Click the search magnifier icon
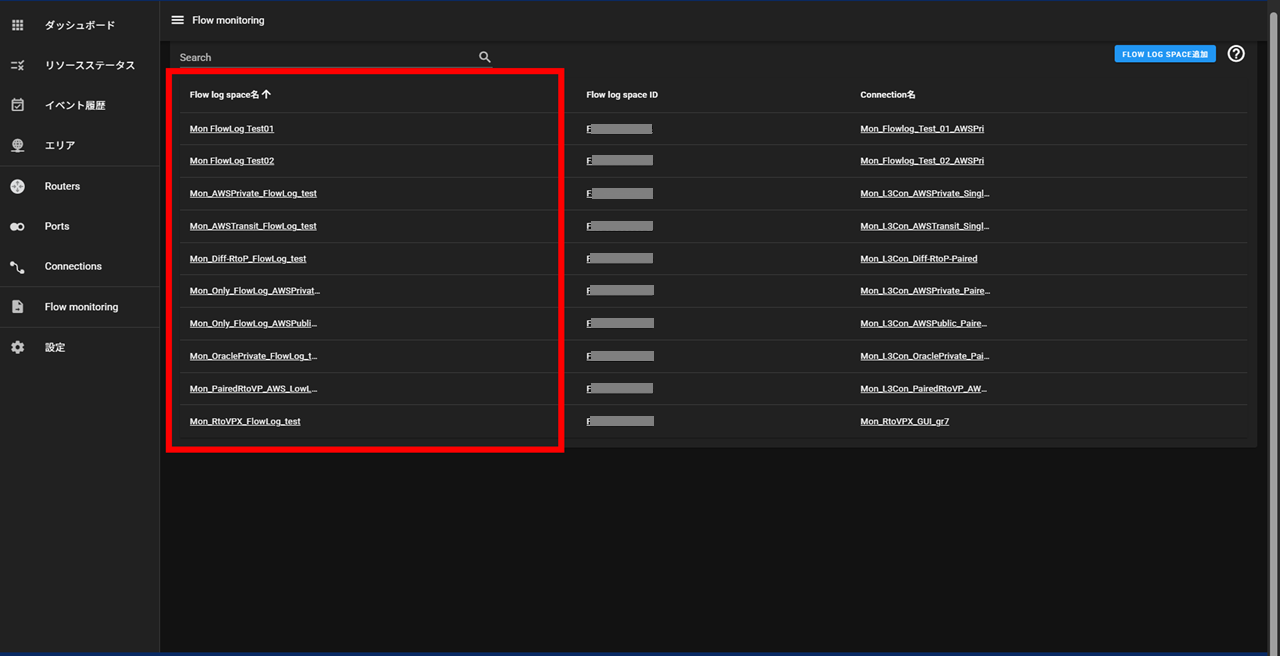The image size is (1280, 656). (x=485, y=58)
